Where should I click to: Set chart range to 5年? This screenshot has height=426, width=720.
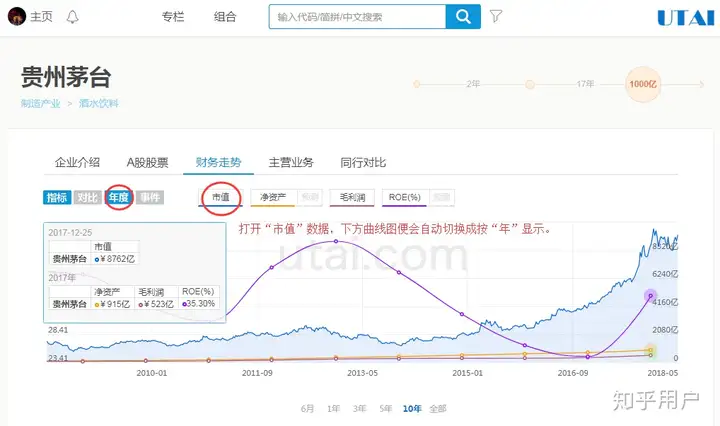[386, 409]
